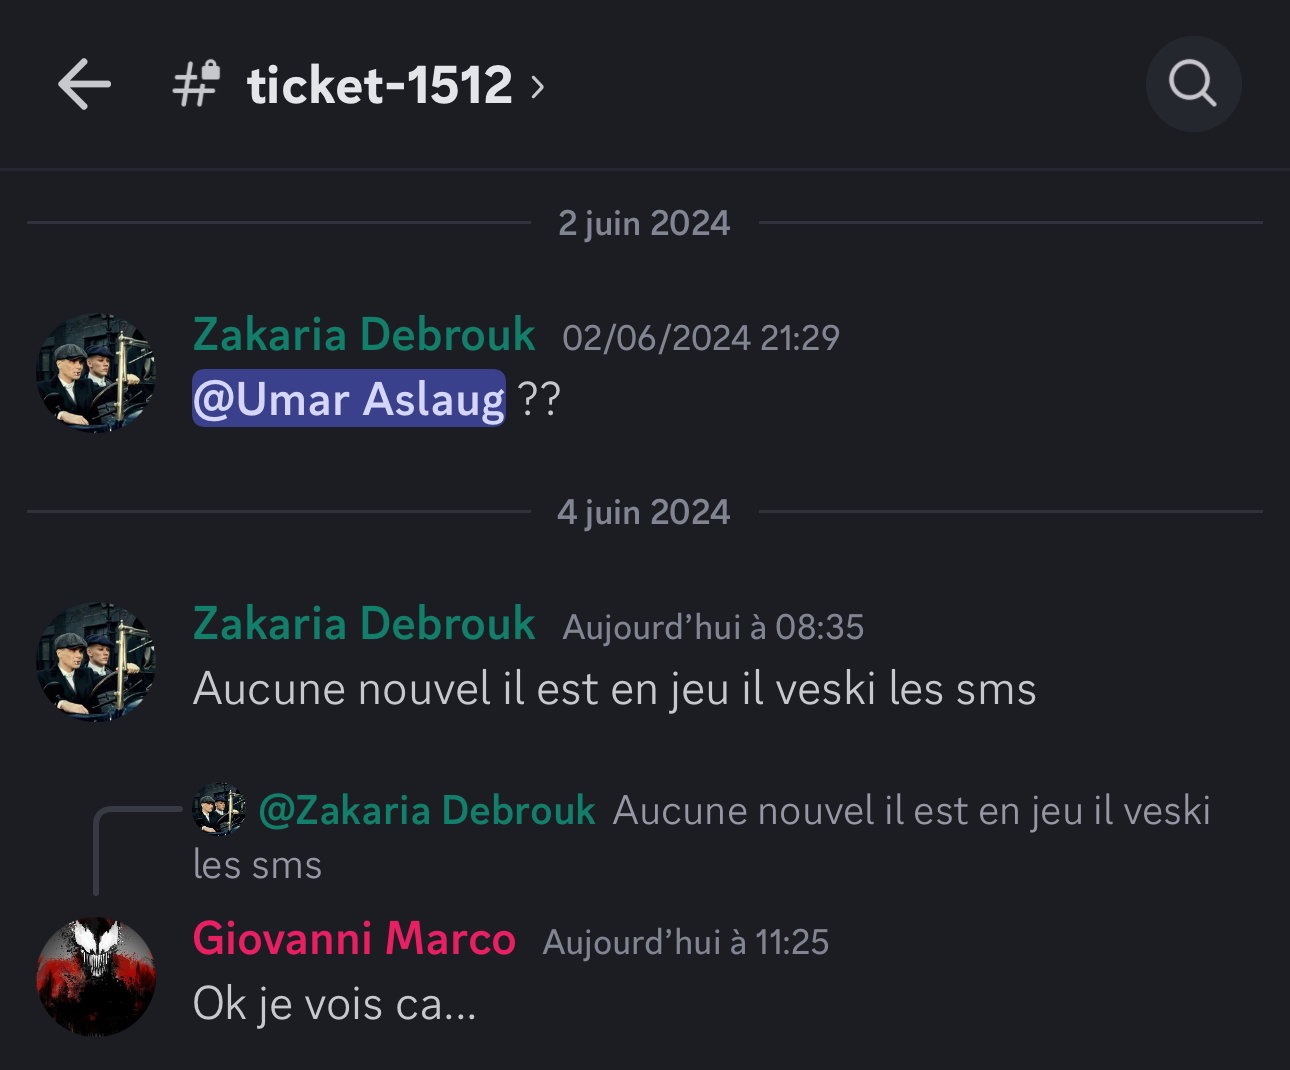The height and width of the screenshot is (1070, 1290).
Task: Tap the back arrow icon
Action: pyautogui.click(x=84, y=84)
